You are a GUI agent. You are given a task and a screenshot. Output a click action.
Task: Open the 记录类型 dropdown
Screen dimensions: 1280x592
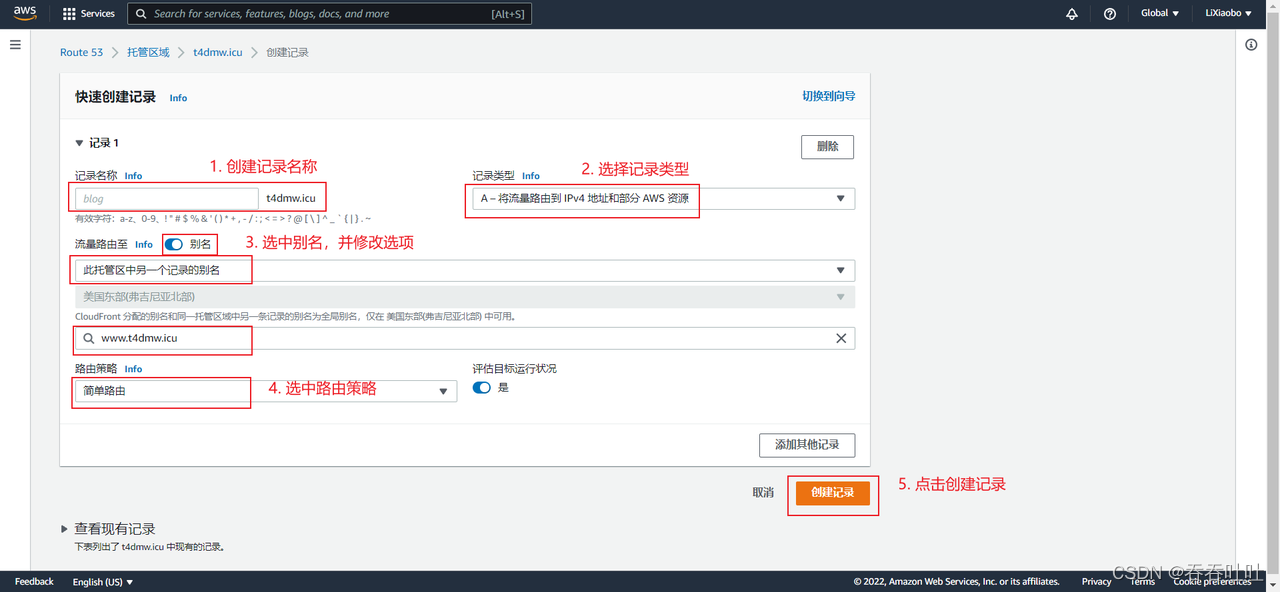tap(664, 198)
